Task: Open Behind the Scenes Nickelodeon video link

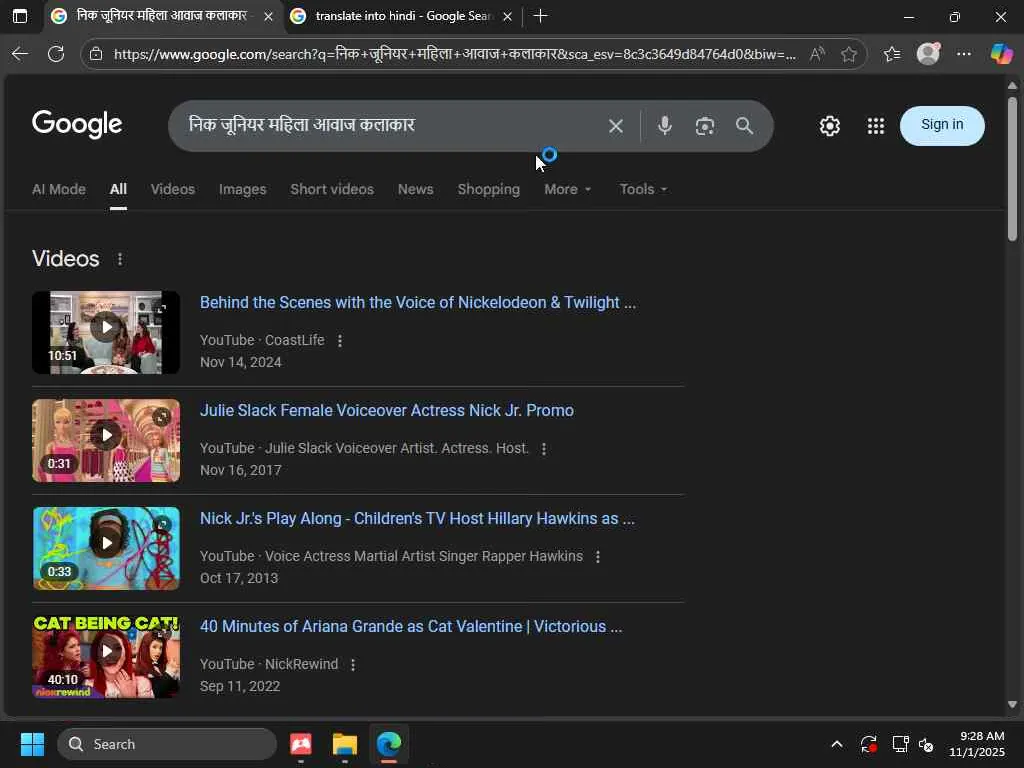Action: click(417, 302)
